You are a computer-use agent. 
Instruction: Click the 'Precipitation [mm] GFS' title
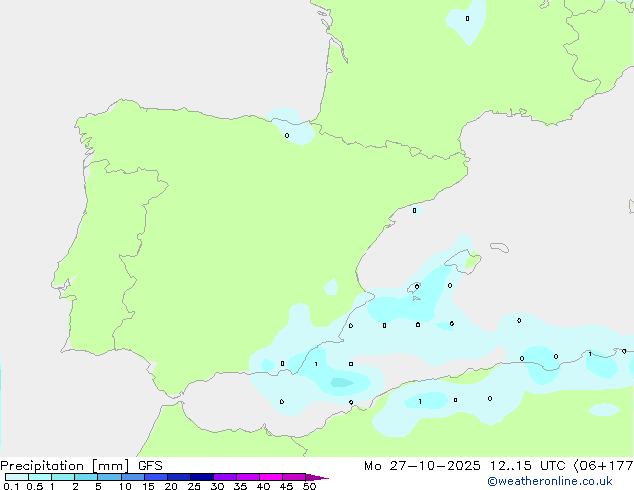(x=81, y=466)
